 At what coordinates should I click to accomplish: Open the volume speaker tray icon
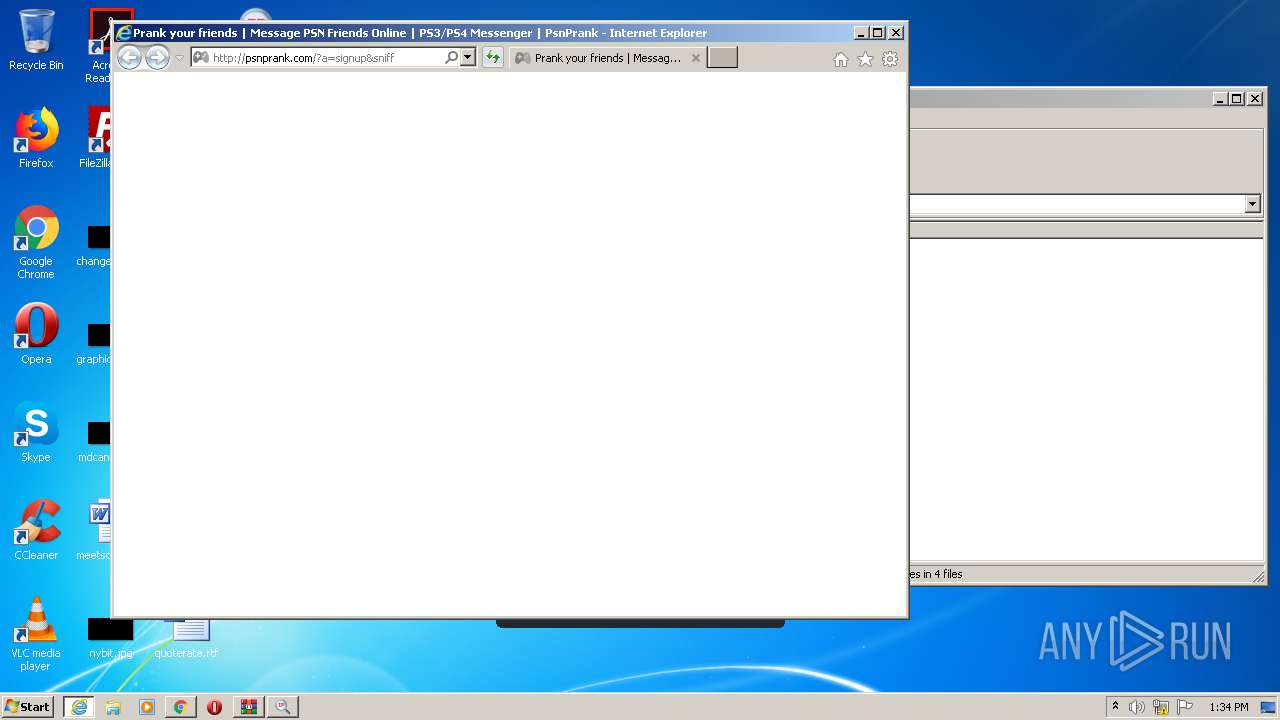pos(1137,707)
